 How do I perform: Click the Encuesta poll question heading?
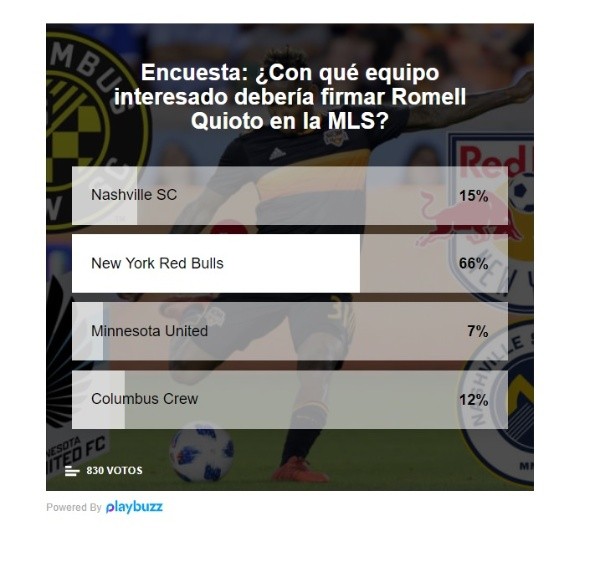tap(290, 97)
